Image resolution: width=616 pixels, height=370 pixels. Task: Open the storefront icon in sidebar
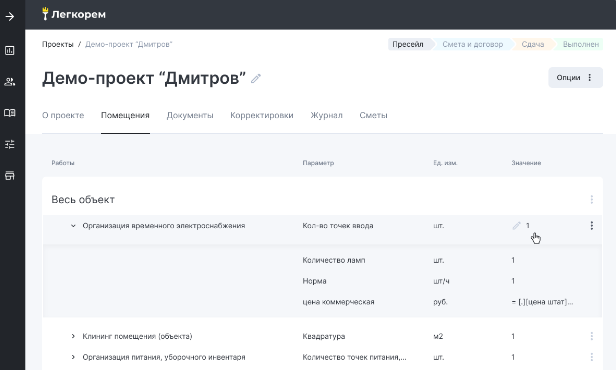click(x=10, y=176)
